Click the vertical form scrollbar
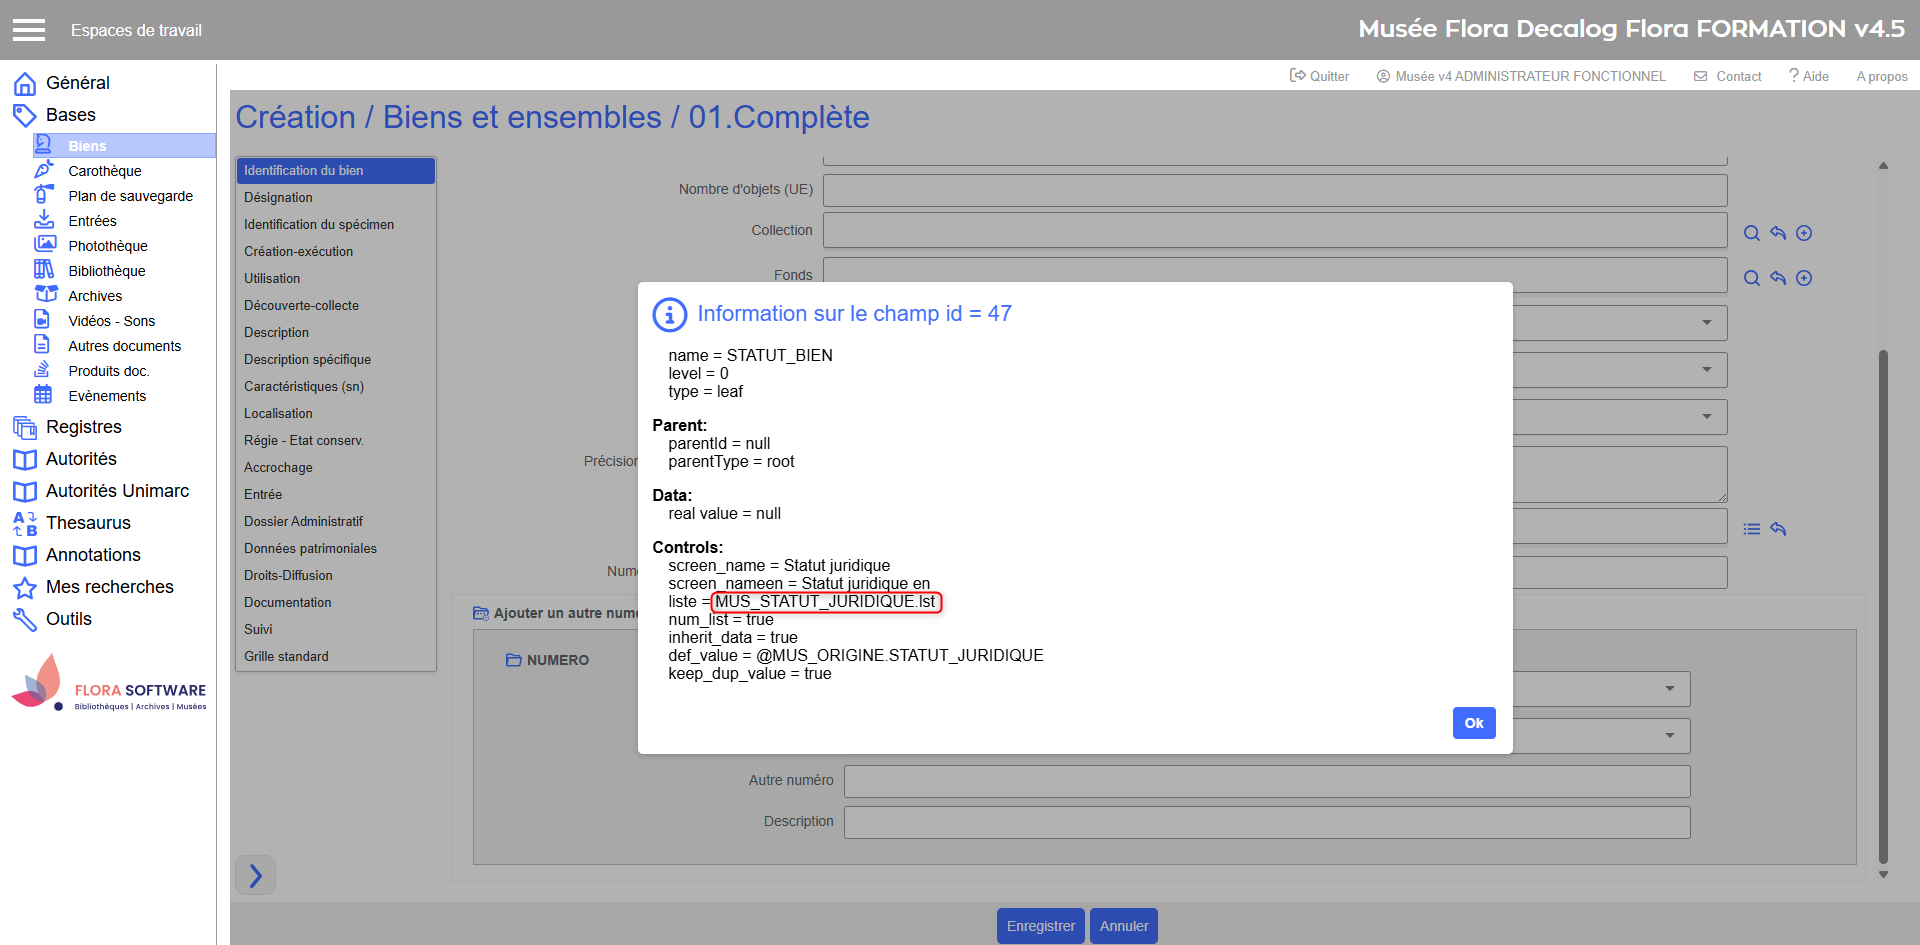This screenshot has height=945, width=1920. pos(1883,600)
